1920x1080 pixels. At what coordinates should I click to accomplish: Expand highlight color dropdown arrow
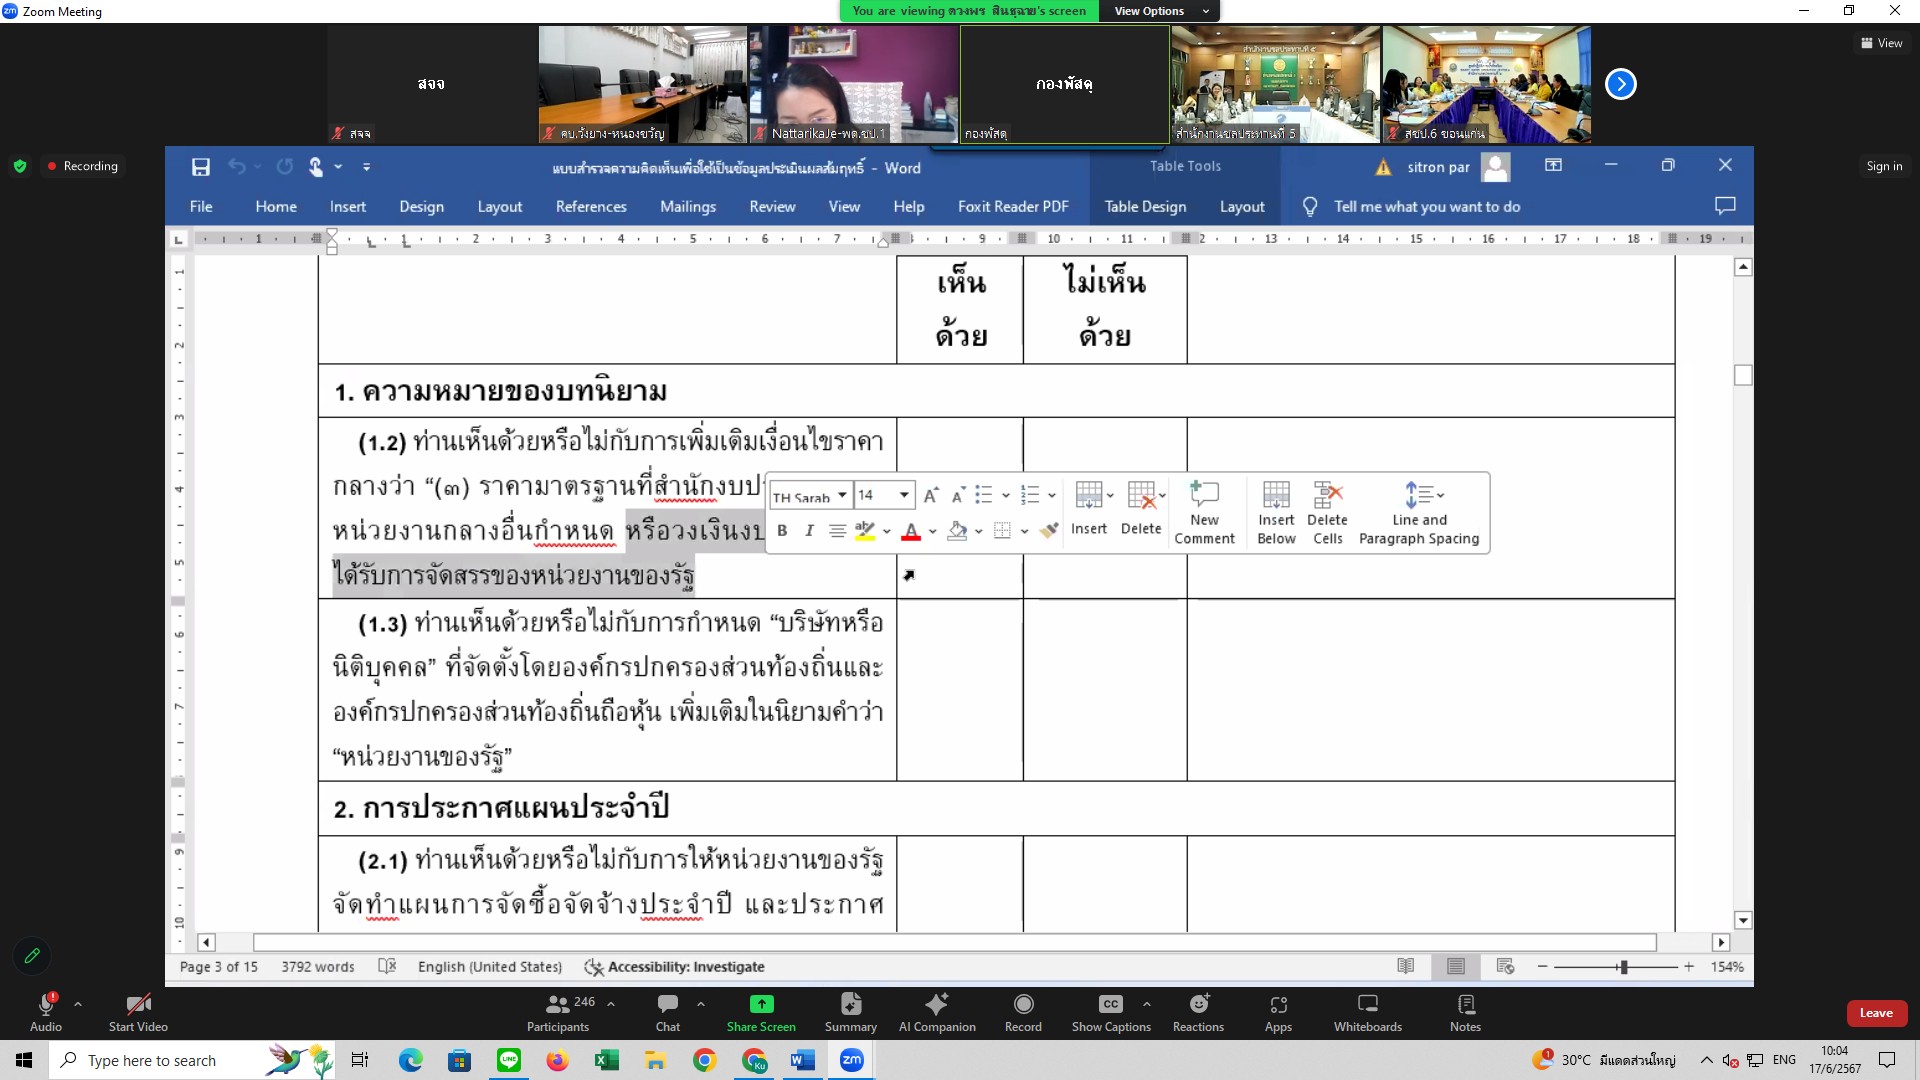pyautogui.click(x=886, y=531)
